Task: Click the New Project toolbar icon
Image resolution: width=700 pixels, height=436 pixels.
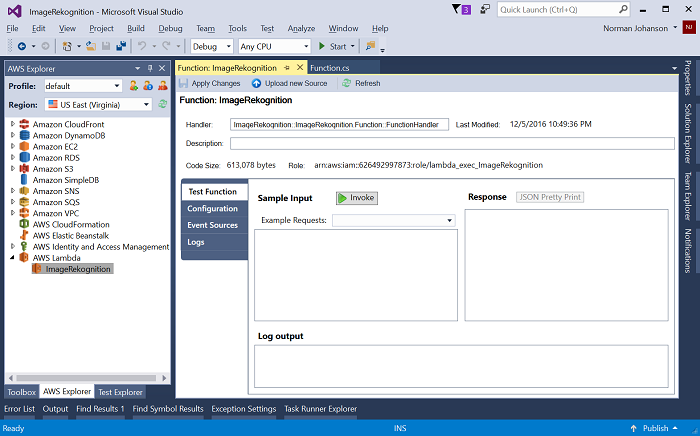Action: click(67, 46)
